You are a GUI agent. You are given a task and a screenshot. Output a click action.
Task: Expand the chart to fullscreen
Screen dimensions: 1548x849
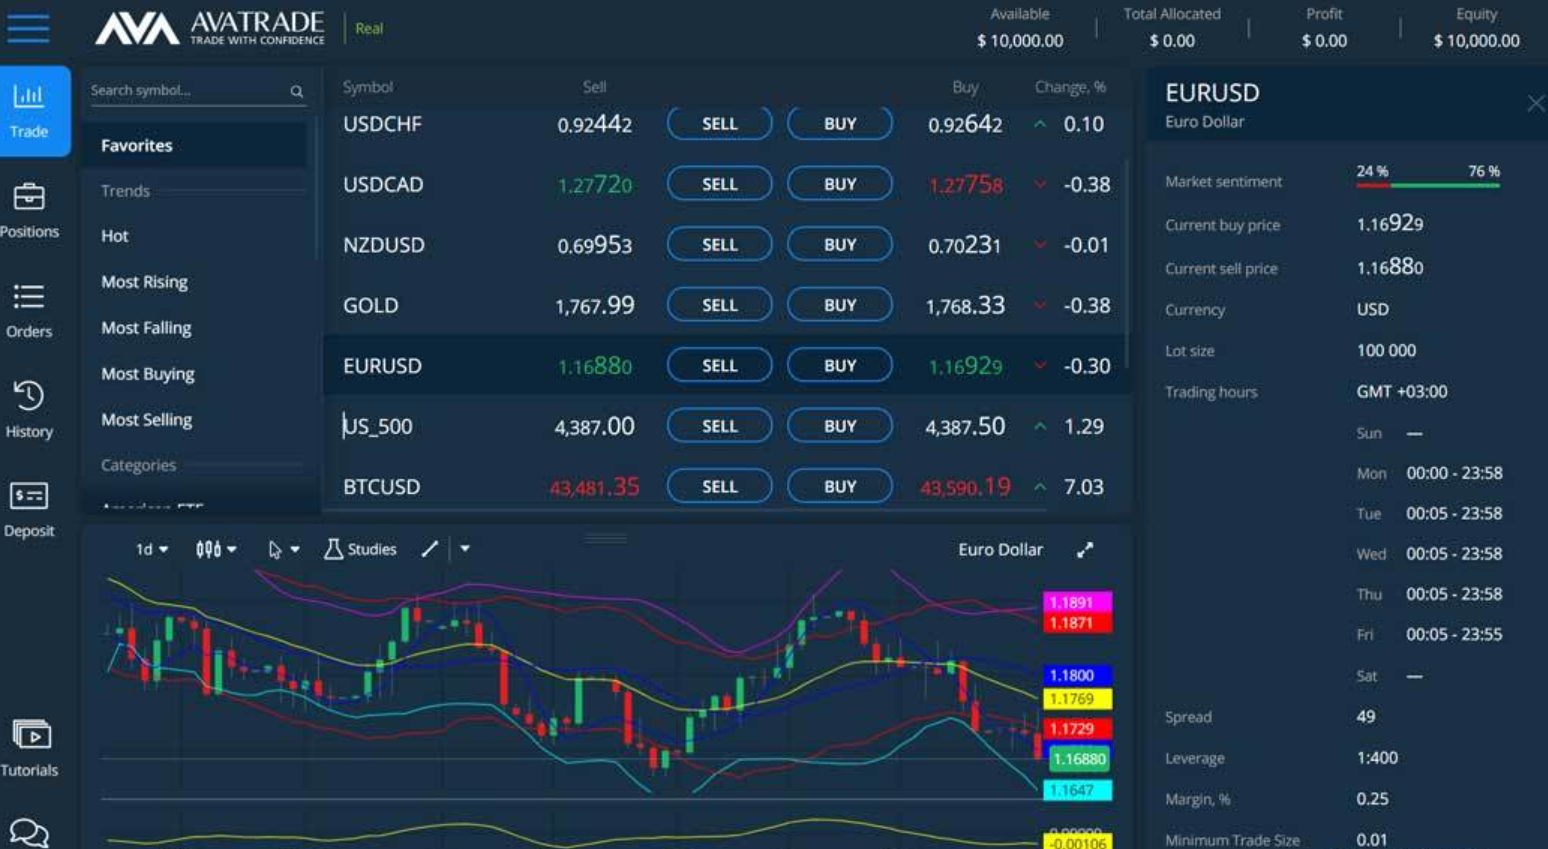tap(1085, 550)
